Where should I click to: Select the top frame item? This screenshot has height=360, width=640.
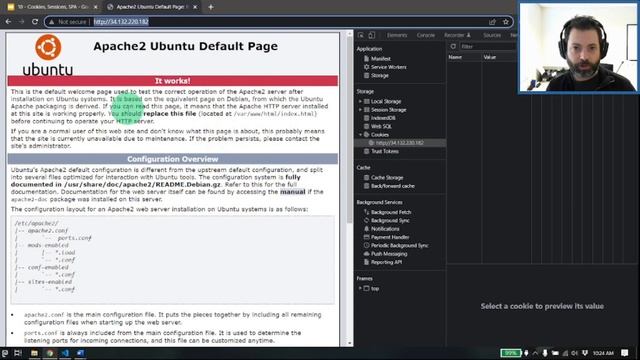(375, 289)
